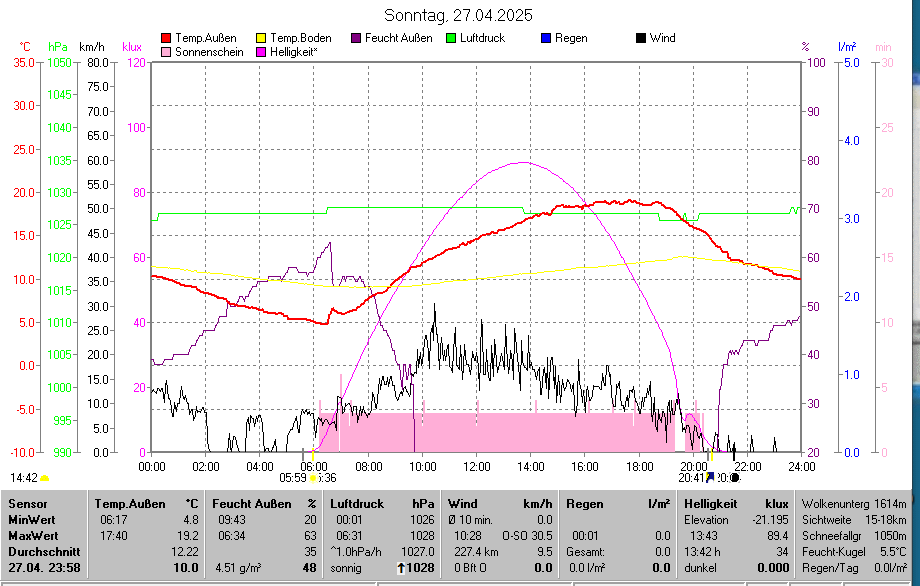
Task: Click the pink 'min' axis unit label
Action: point(883,47)
